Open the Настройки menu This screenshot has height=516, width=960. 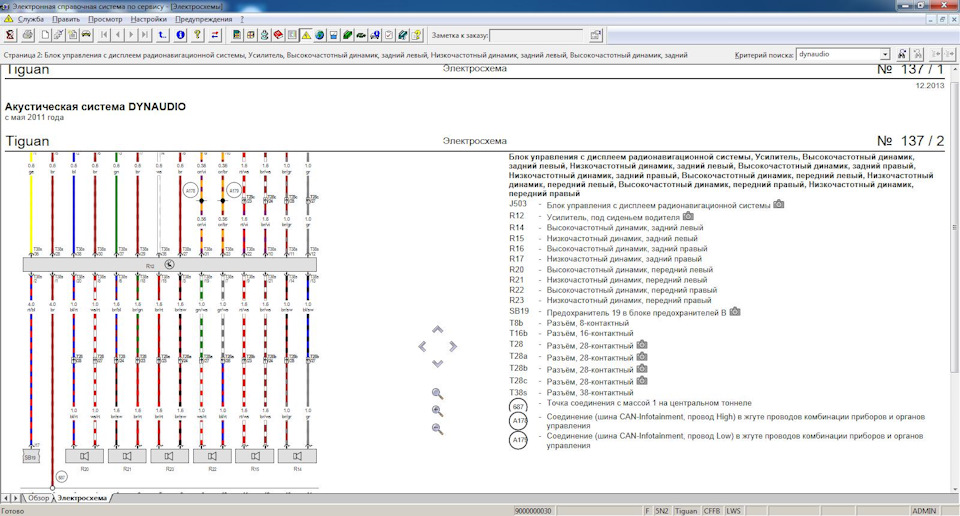[148, 19]
